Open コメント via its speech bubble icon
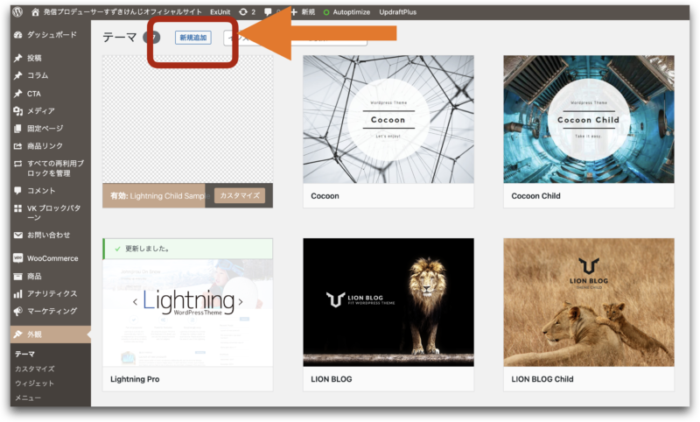The width and height of the screenshot is (700, 422). [x=18, y=191]
